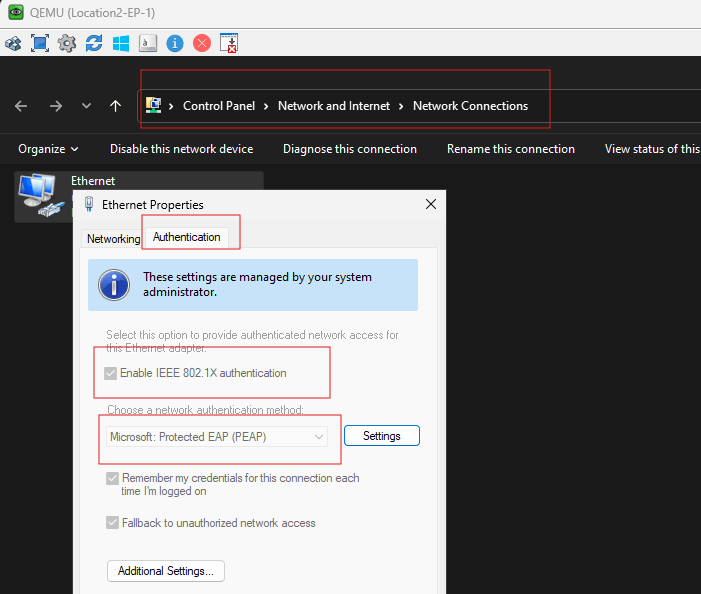The image size is (701, 594).
Task: Click the blue refresh arrows icon
Action: pos(94,43)
